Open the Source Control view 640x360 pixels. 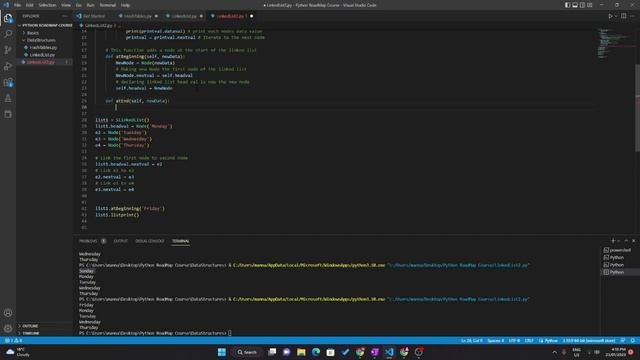[8, 50]
